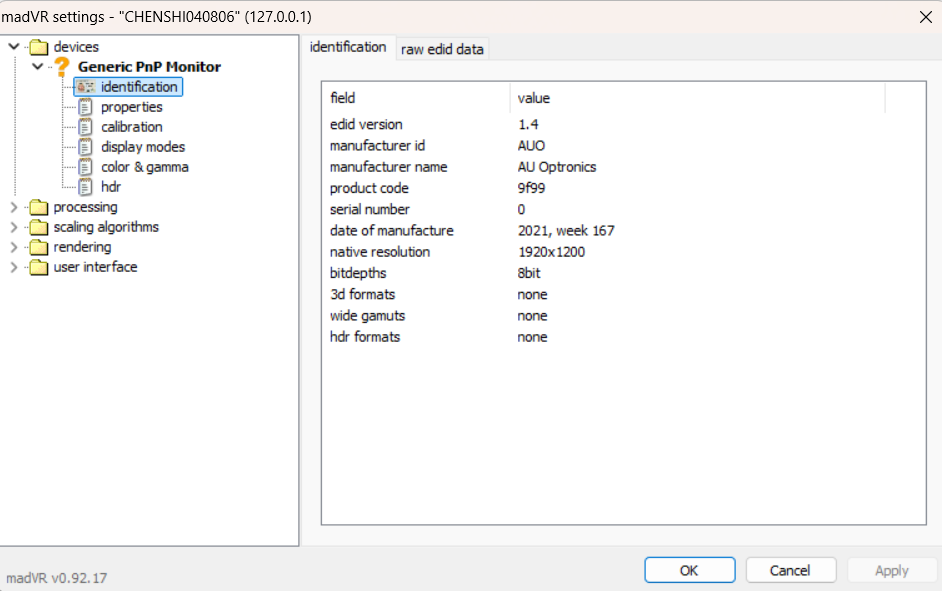Switch to the raw edid data tab
The height and width of the screenshot is (591, 942).
[442, 49]
